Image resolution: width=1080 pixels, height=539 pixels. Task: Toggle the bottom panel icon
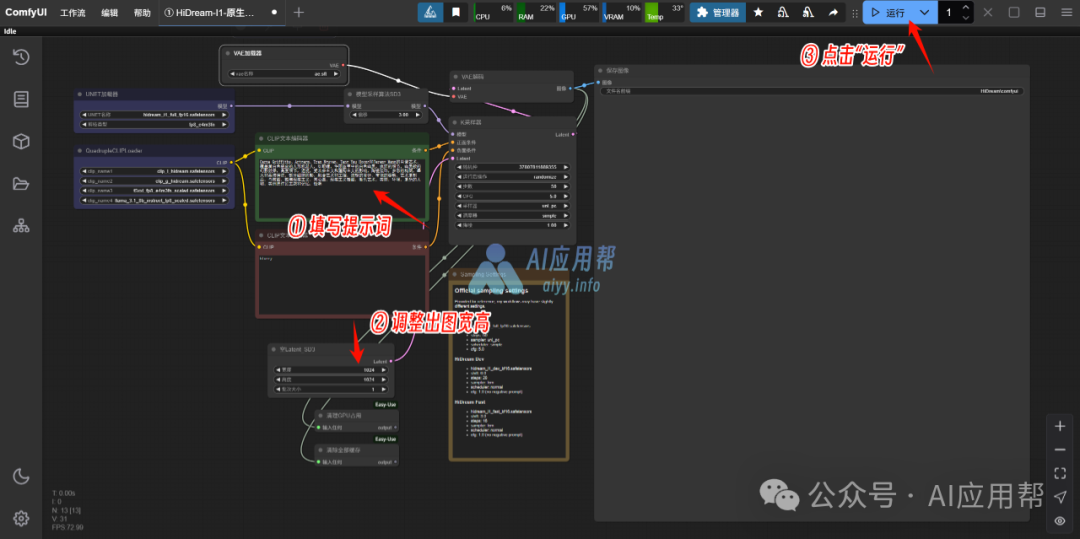(1040, 12)
